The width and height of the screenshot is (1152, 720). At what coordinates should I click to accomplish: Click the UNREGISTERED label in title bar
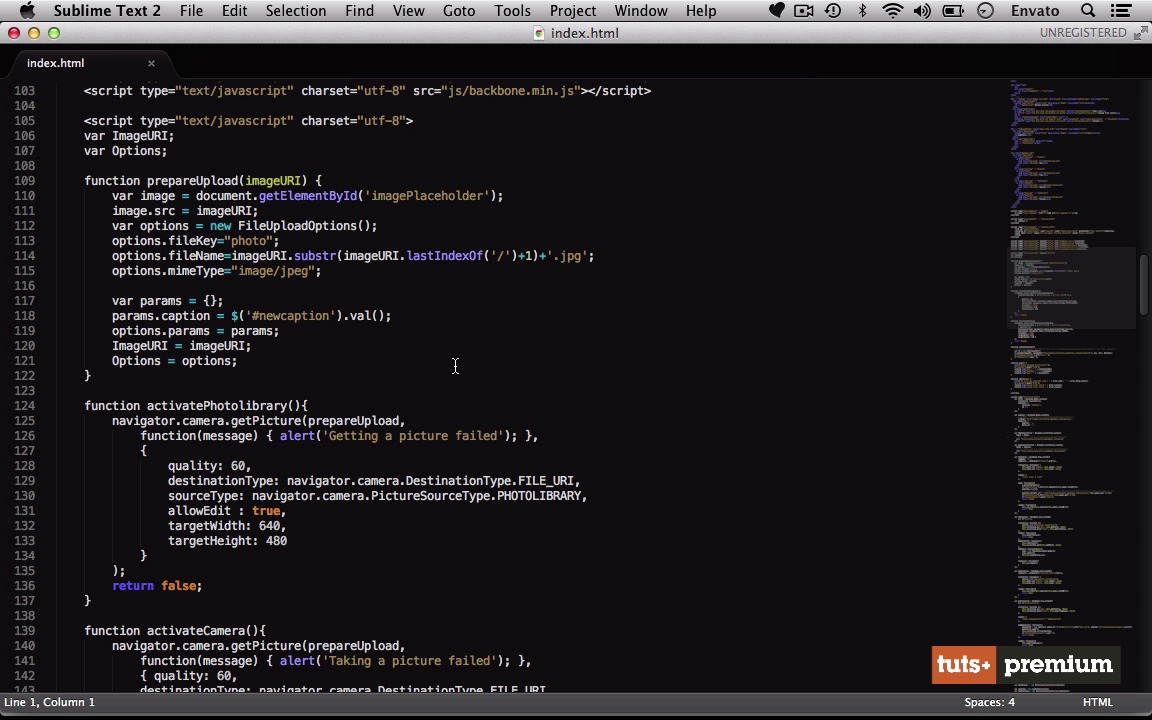click(x=1083, y=33)
